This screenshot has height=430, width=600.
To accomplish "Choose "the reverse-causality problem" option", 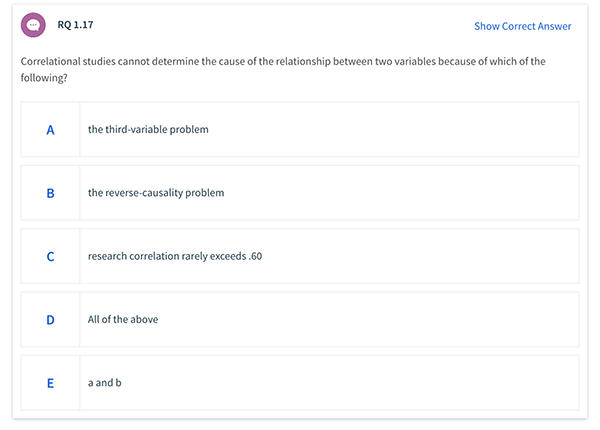I will (156, 193).
